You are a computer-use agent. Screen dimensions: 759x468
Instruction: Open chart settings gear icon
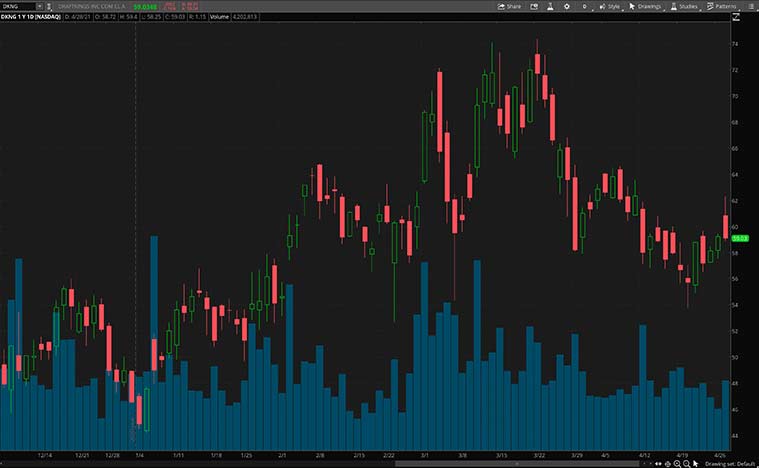pyautogui.click(x=567, y=6)
